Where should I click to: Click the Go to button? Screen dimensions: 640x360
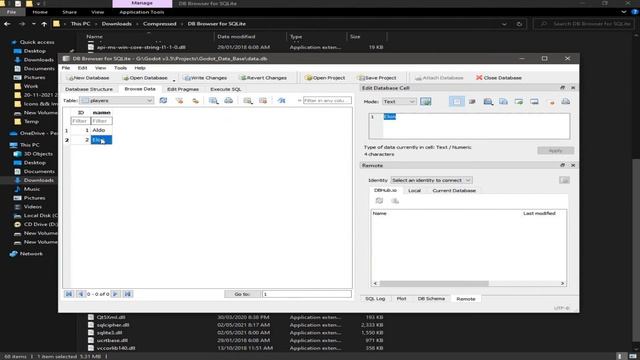pos(242,294)
